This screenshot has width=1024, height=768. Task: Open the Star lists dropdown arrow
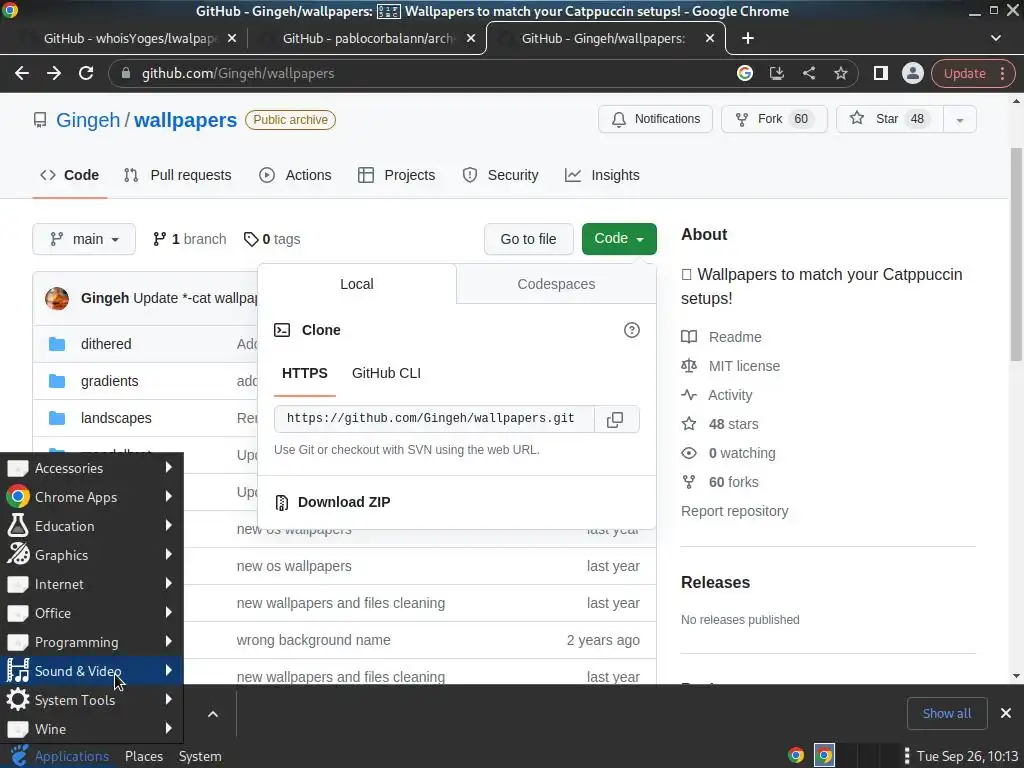pyautogui.click(x=959, y=120)
